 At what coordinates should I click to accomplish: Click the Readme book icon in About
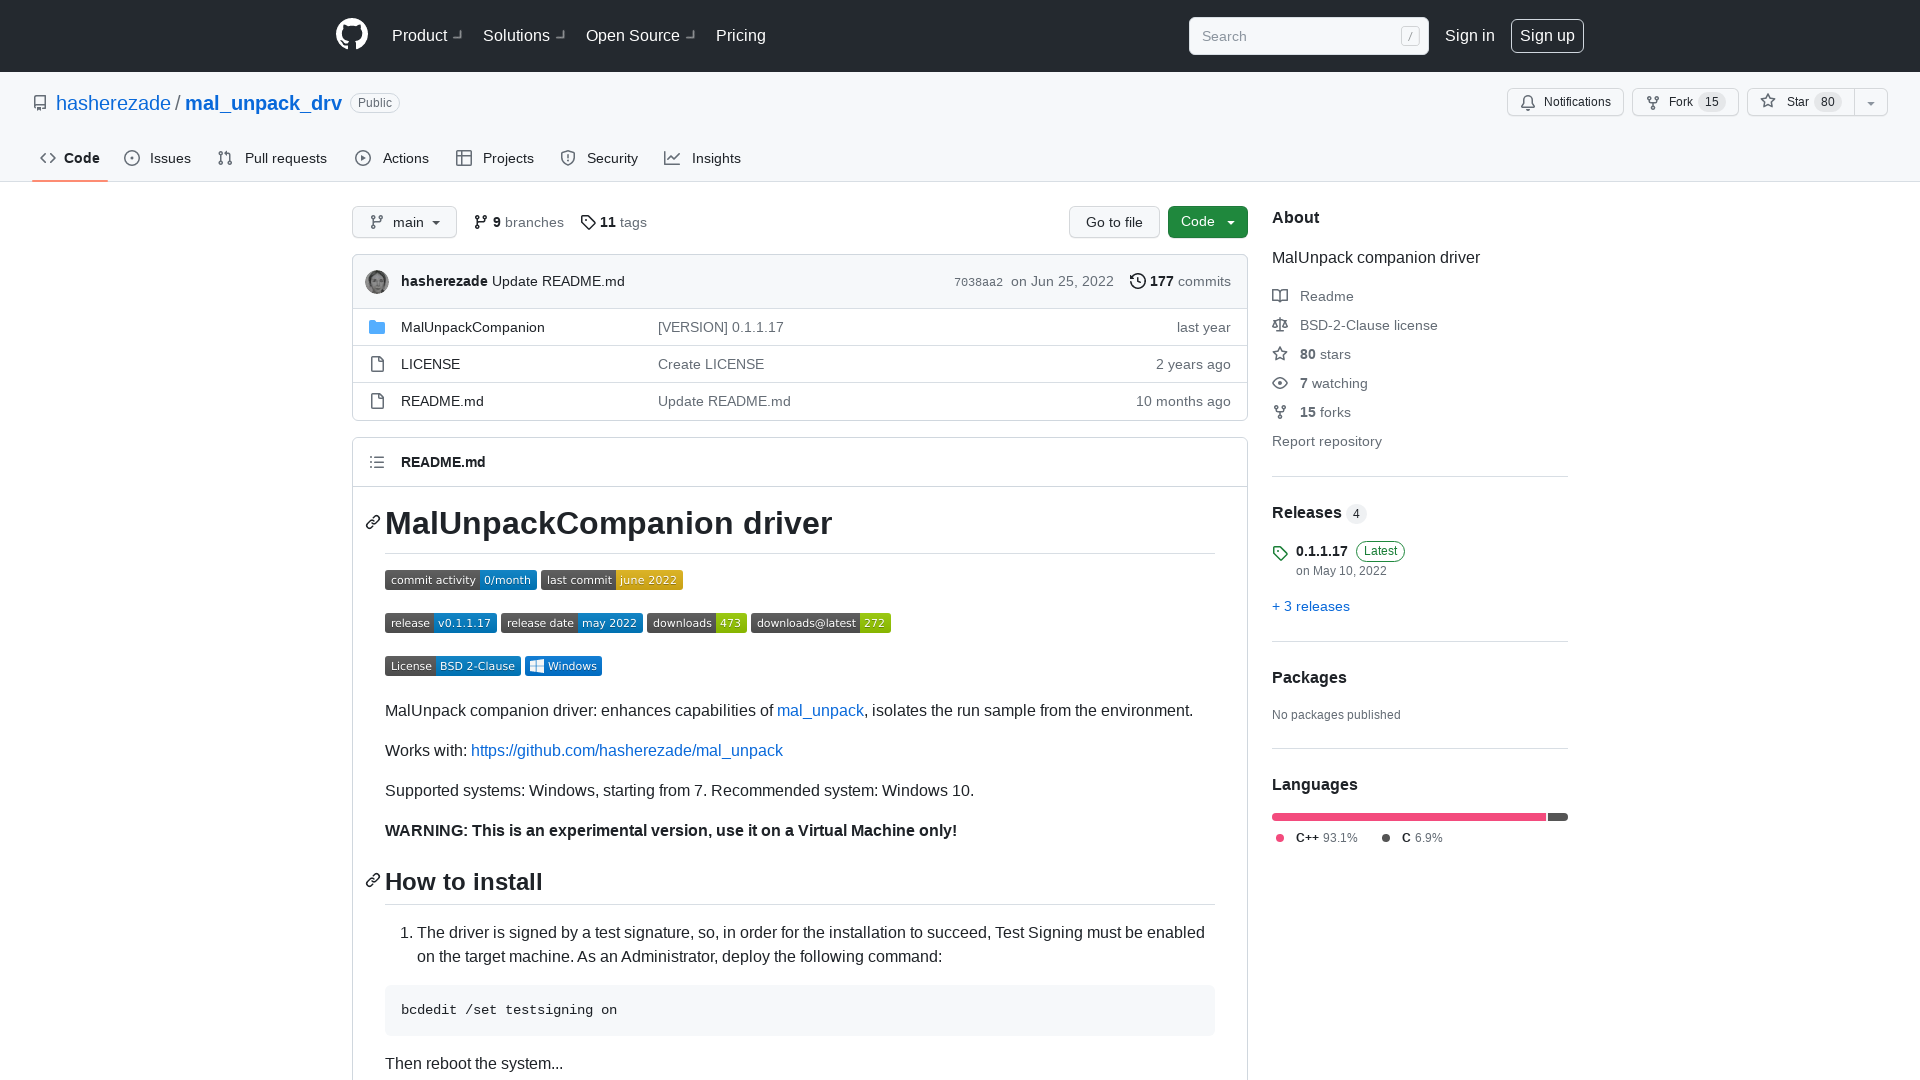coord(1280,296)
